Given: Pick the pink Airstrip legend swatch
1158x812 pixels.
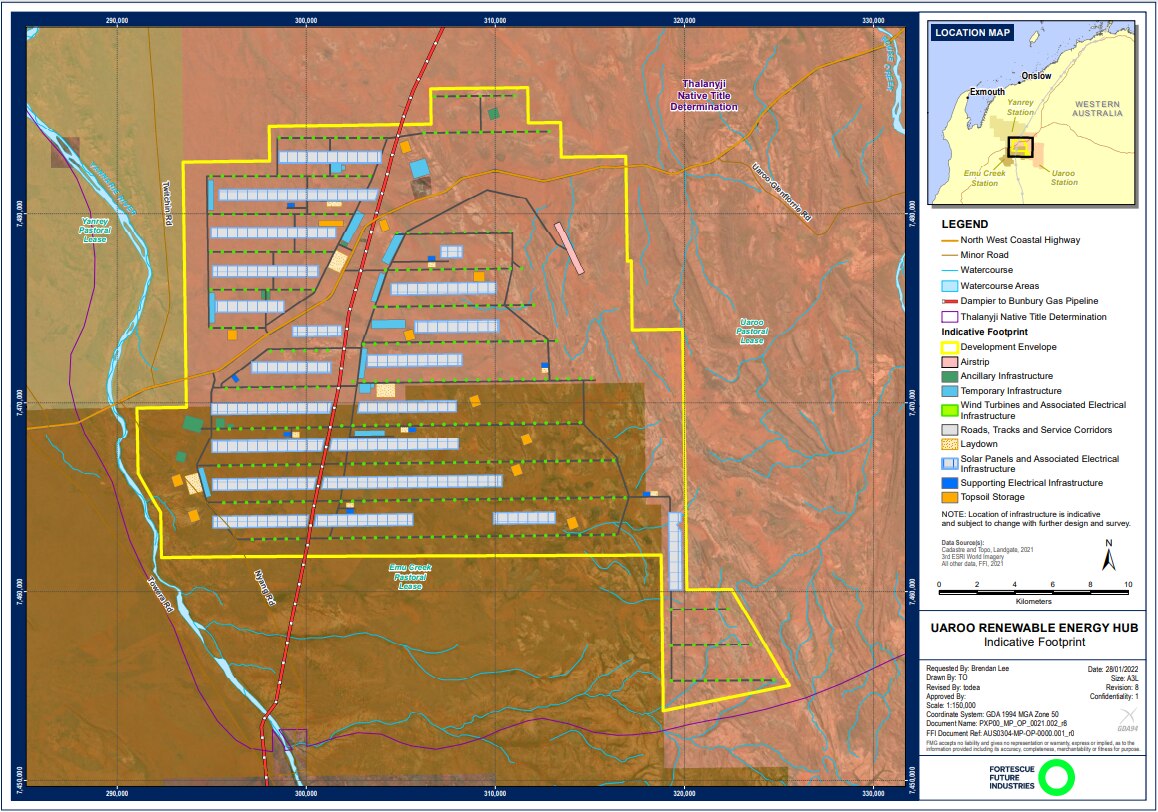Looking at the screenshot, I should tap(950, 362).
